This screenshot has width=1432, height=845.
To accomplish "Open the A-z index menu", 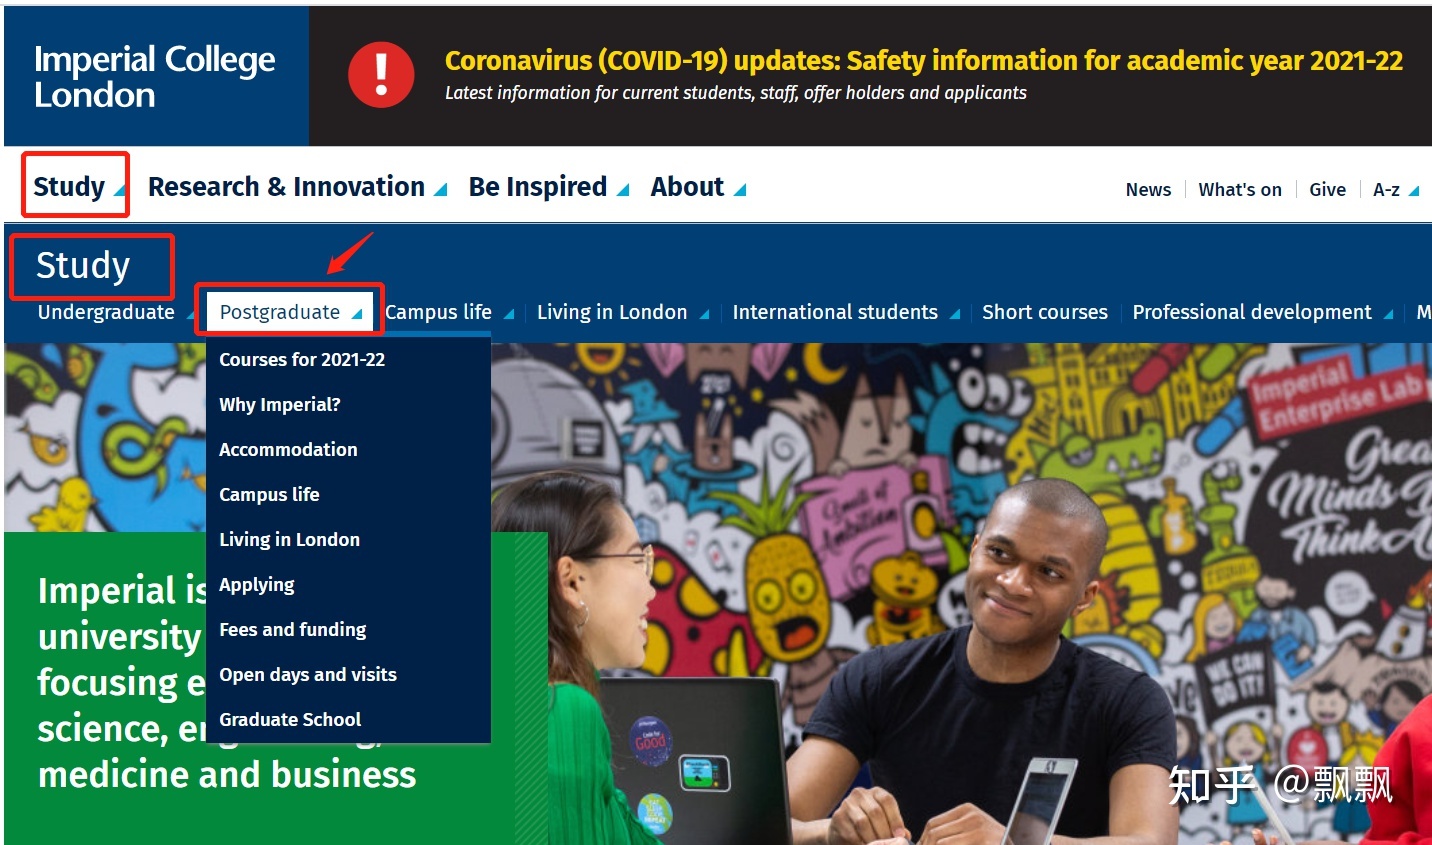I will point(1386,190).
